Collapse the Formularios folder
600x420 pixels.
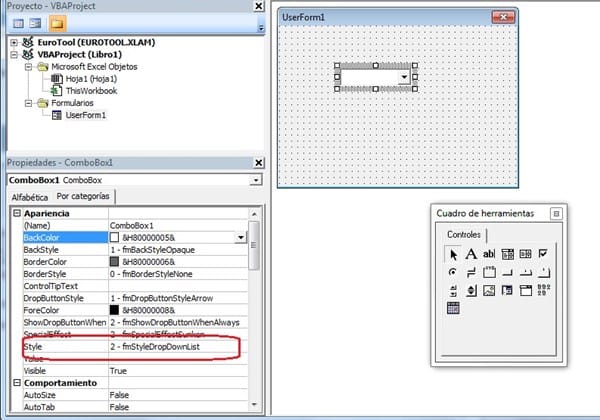[x=28, y=103]
